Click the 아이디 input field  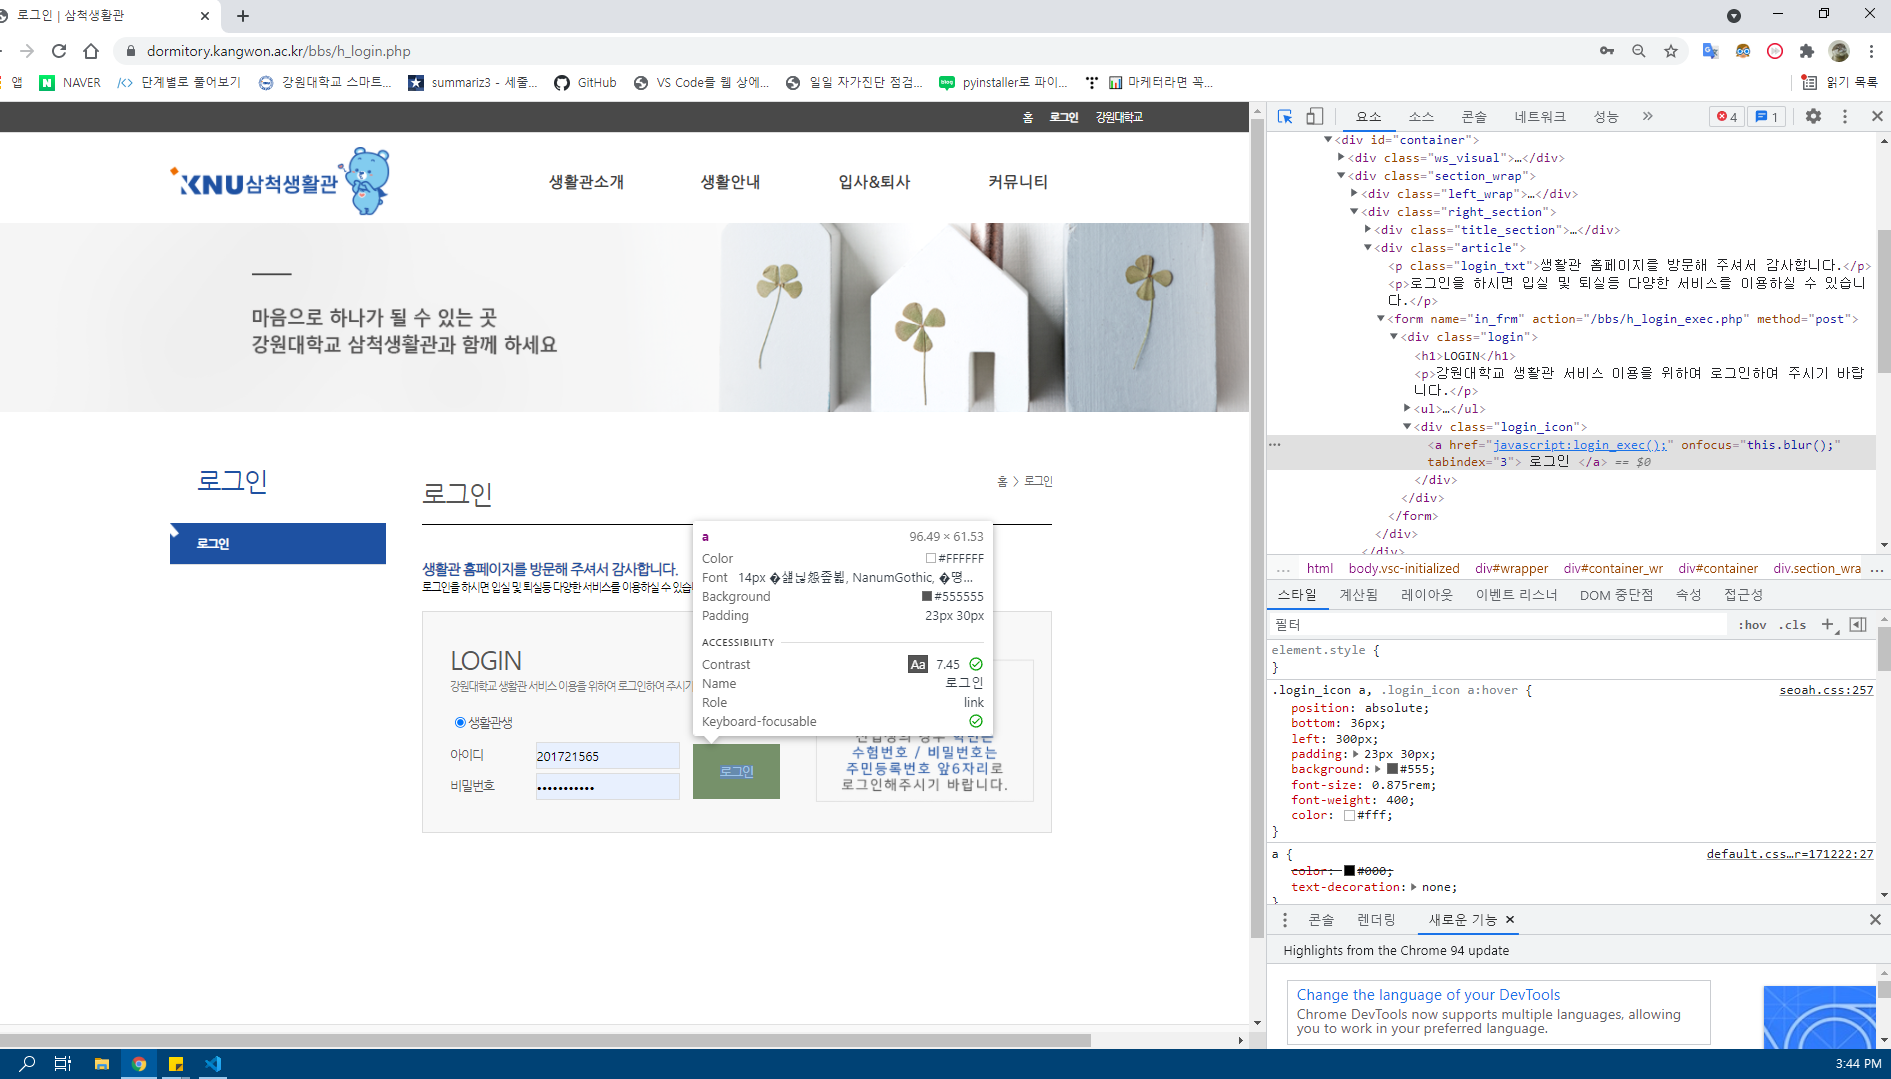click(x=607, y=756)
